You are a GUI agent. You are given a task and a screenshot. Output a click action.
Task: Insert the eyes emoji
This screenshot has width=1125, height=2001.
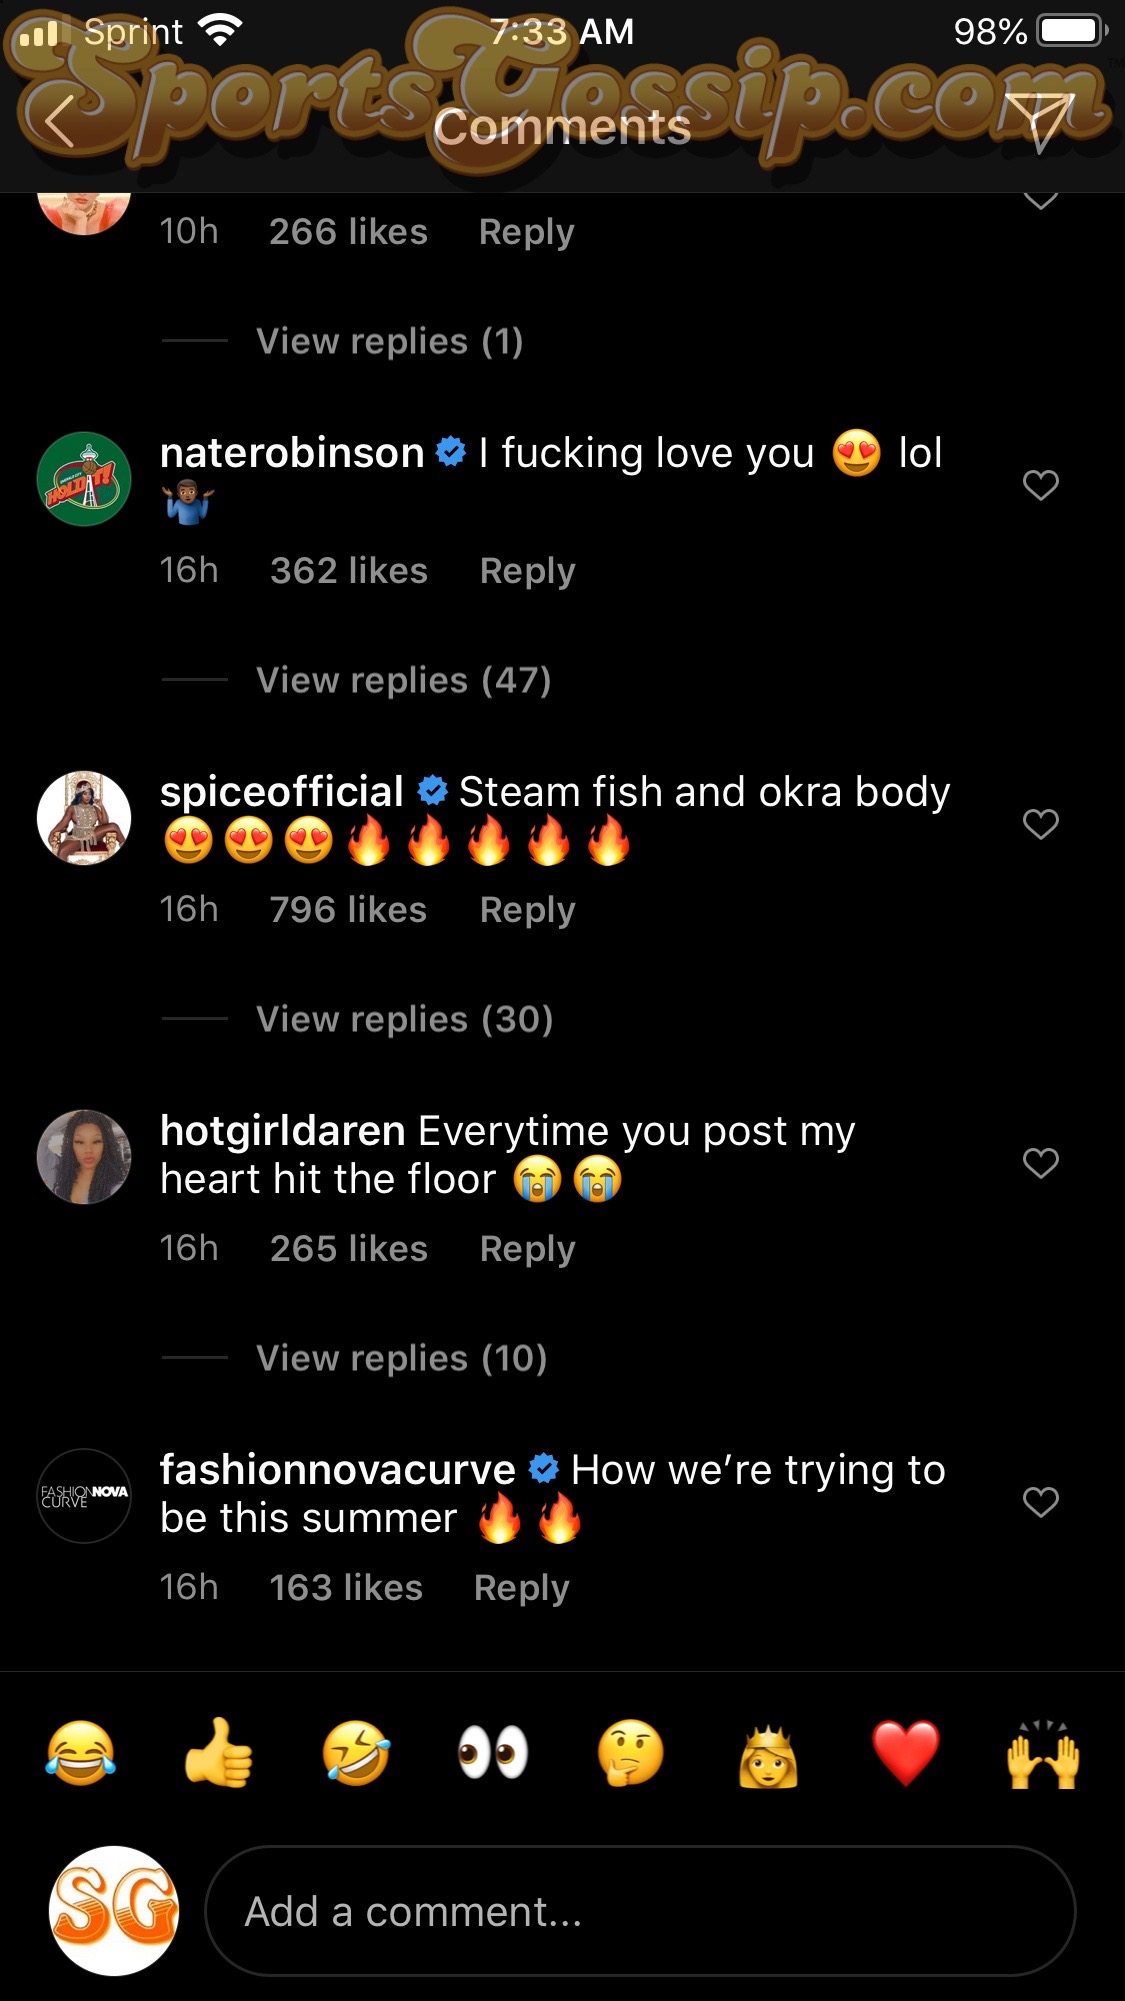(493, 1753)
